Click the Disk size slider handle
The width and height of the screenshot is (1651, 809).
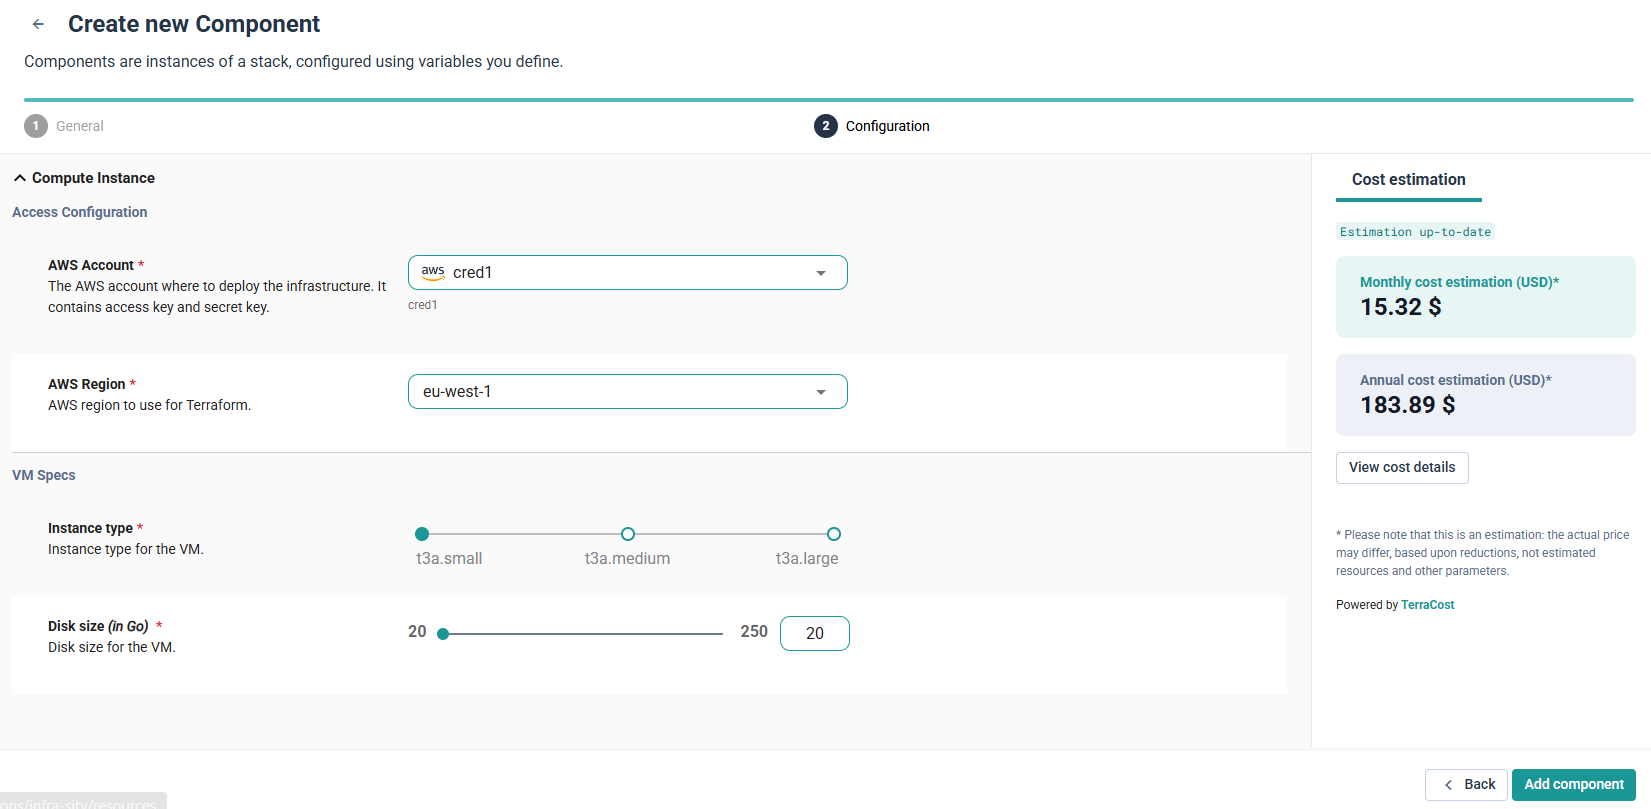tap(443, 634)
